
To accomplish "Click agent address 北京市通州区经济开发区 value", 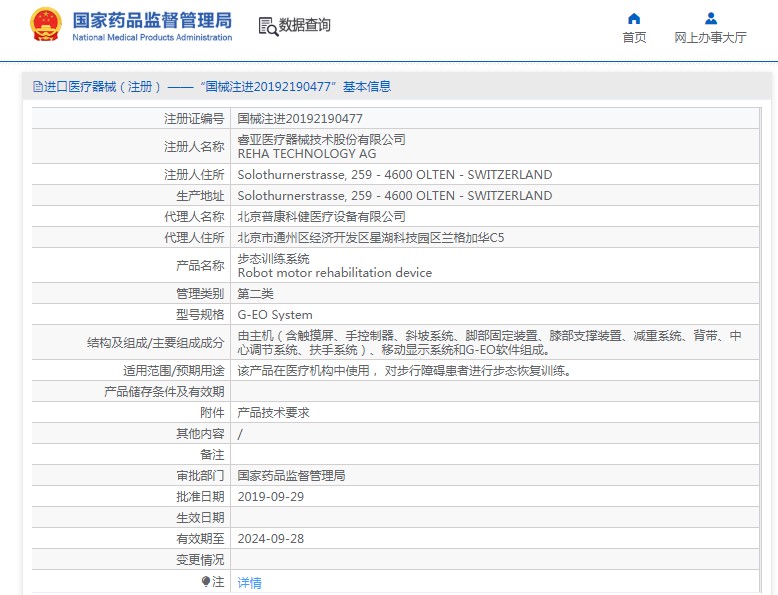I will [371, 238].
